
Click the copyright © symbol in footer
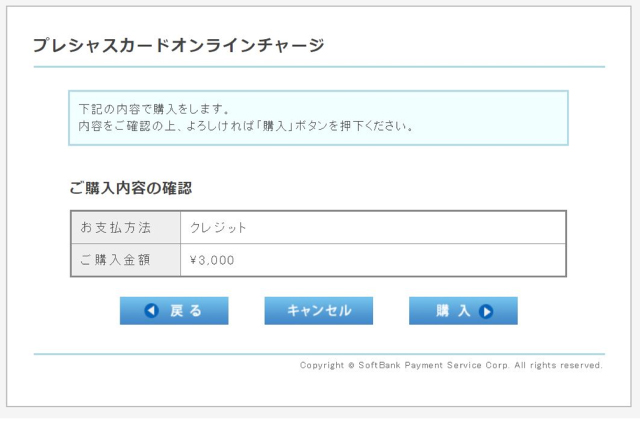pos(351,365)
